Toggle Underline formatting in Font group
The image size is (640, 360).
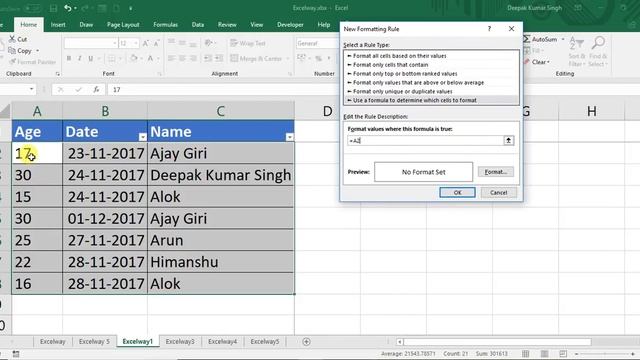pos(91,58)
